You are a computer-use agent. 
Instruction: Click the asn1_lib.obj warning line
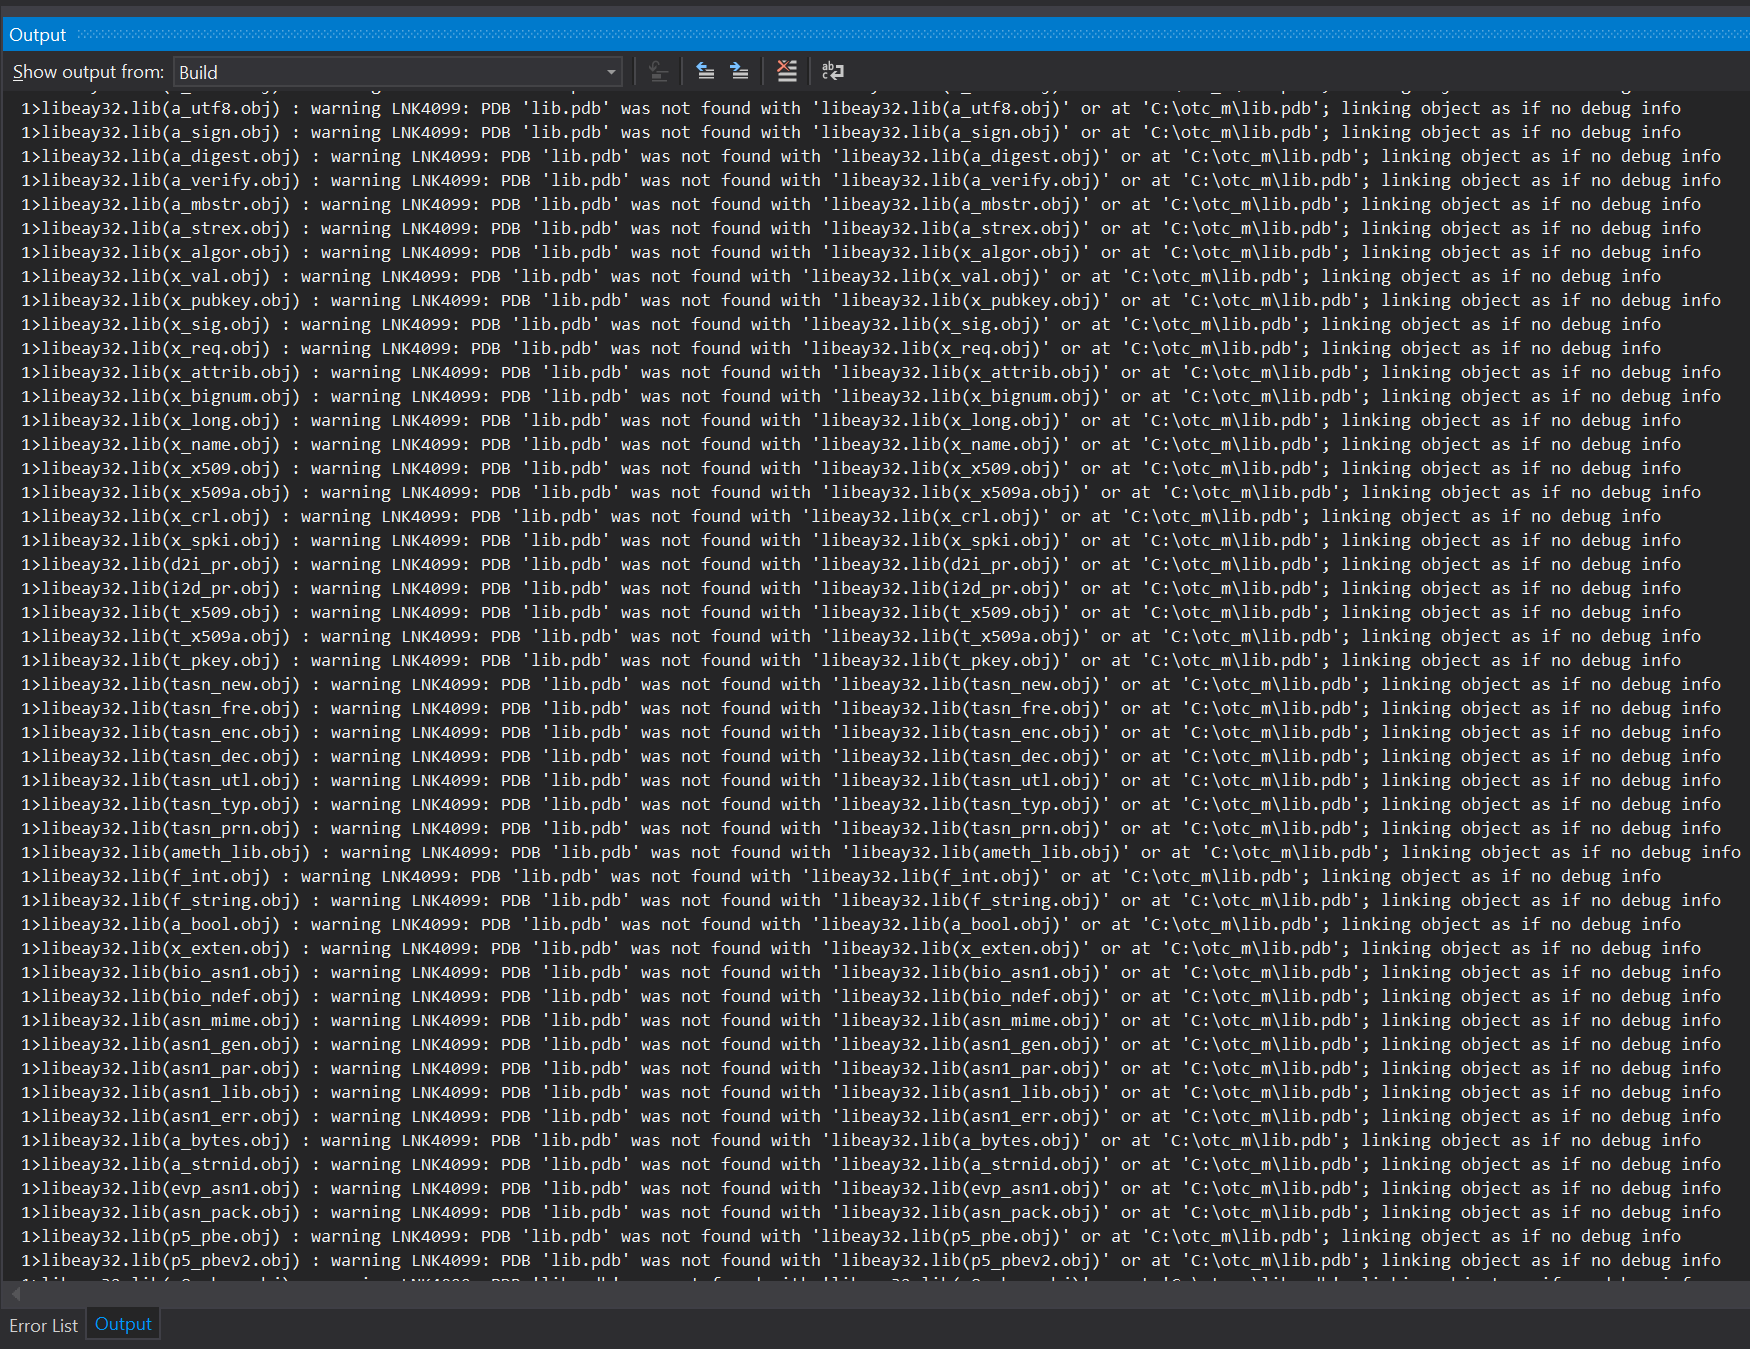point(871,1092)
